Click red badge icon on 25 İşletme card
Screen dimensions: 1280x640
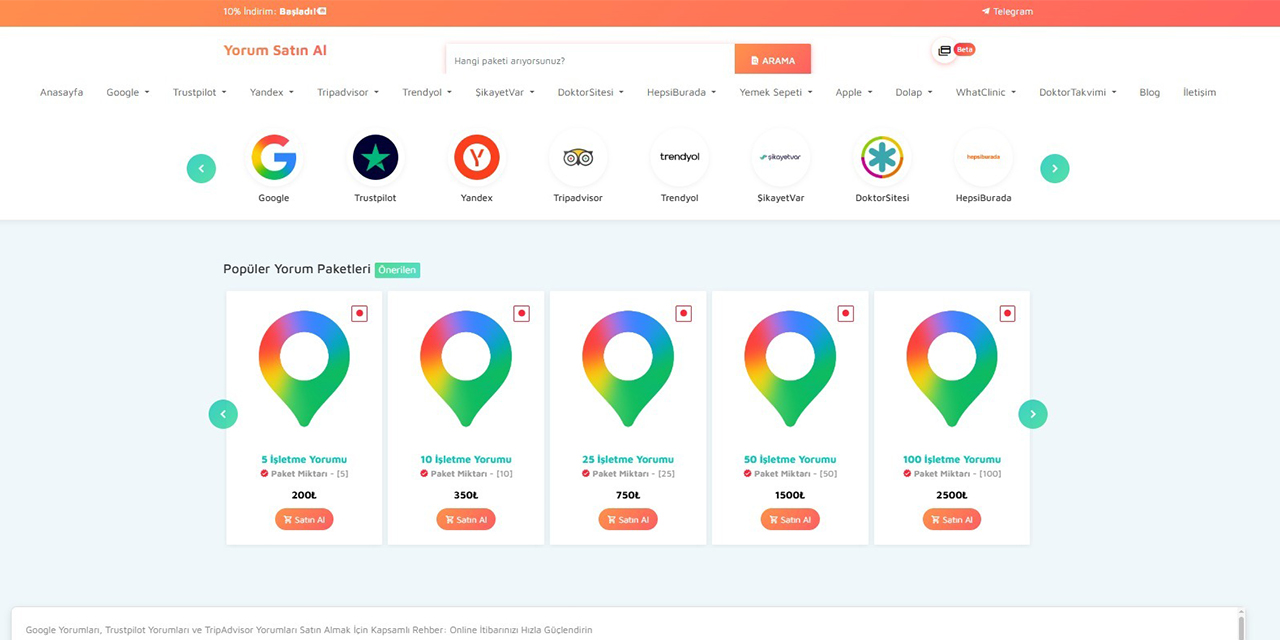[x=684, y=314]
